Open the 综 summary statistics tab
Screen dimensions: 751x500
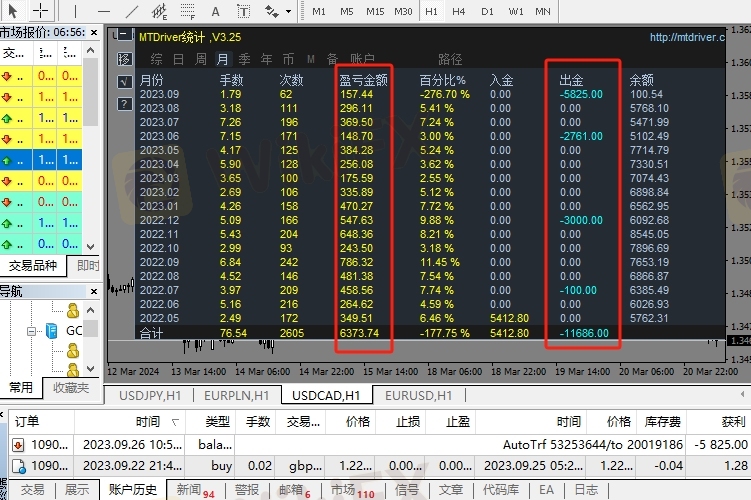[156, 59]
